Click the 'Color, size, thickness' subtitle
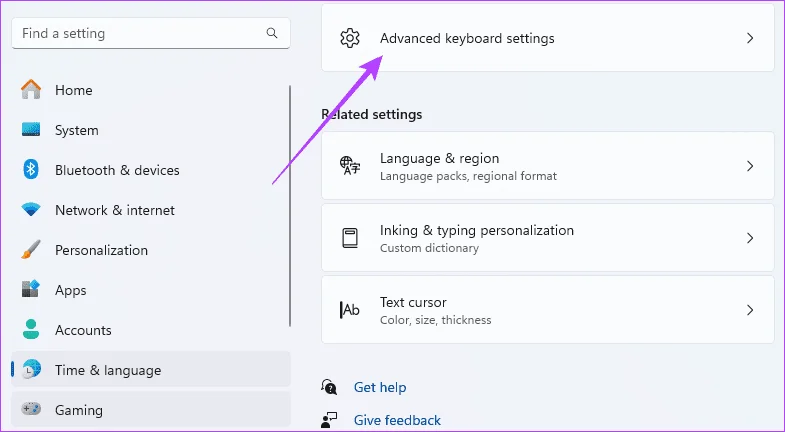The image size is (785, 432). (436, 320)
